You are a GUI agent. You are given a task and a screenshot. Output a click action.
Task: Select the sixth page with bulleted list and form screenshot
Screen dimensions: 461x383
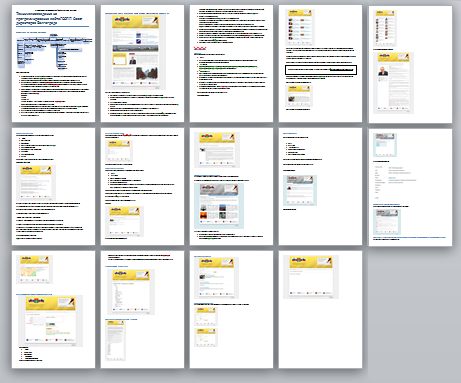(53, 187)
